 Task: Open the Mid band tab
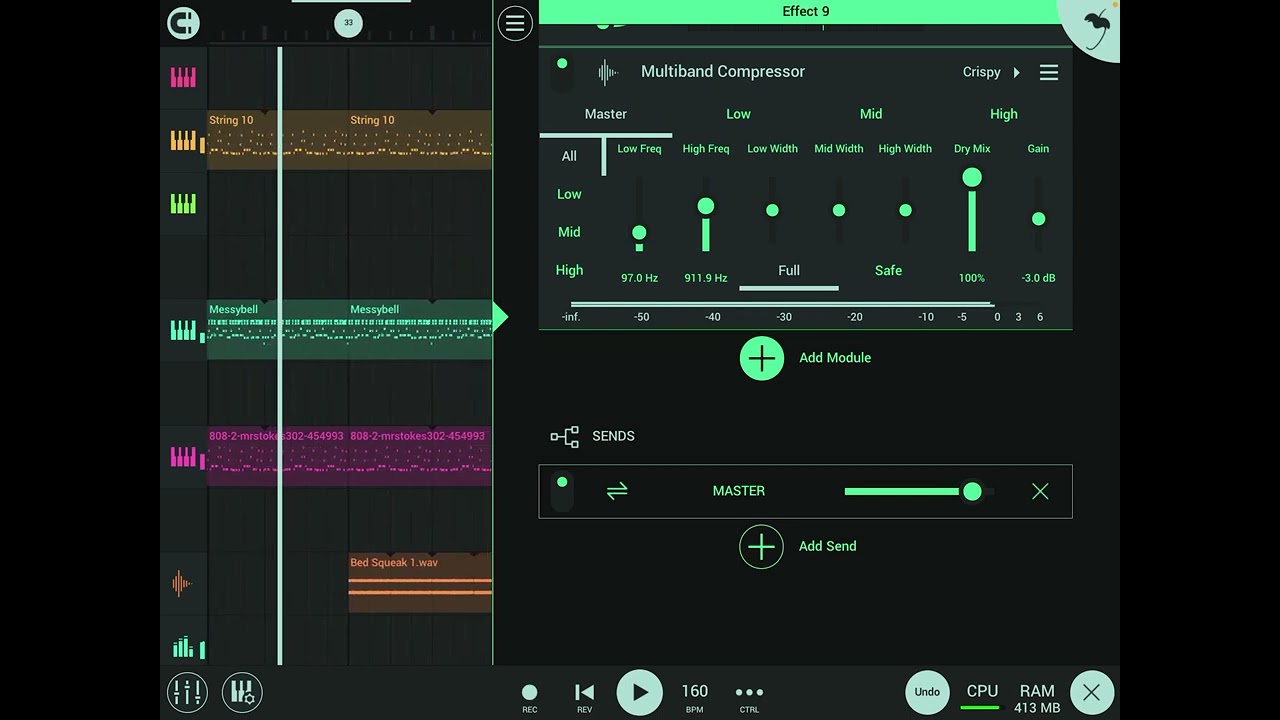(x=871, y=114)
